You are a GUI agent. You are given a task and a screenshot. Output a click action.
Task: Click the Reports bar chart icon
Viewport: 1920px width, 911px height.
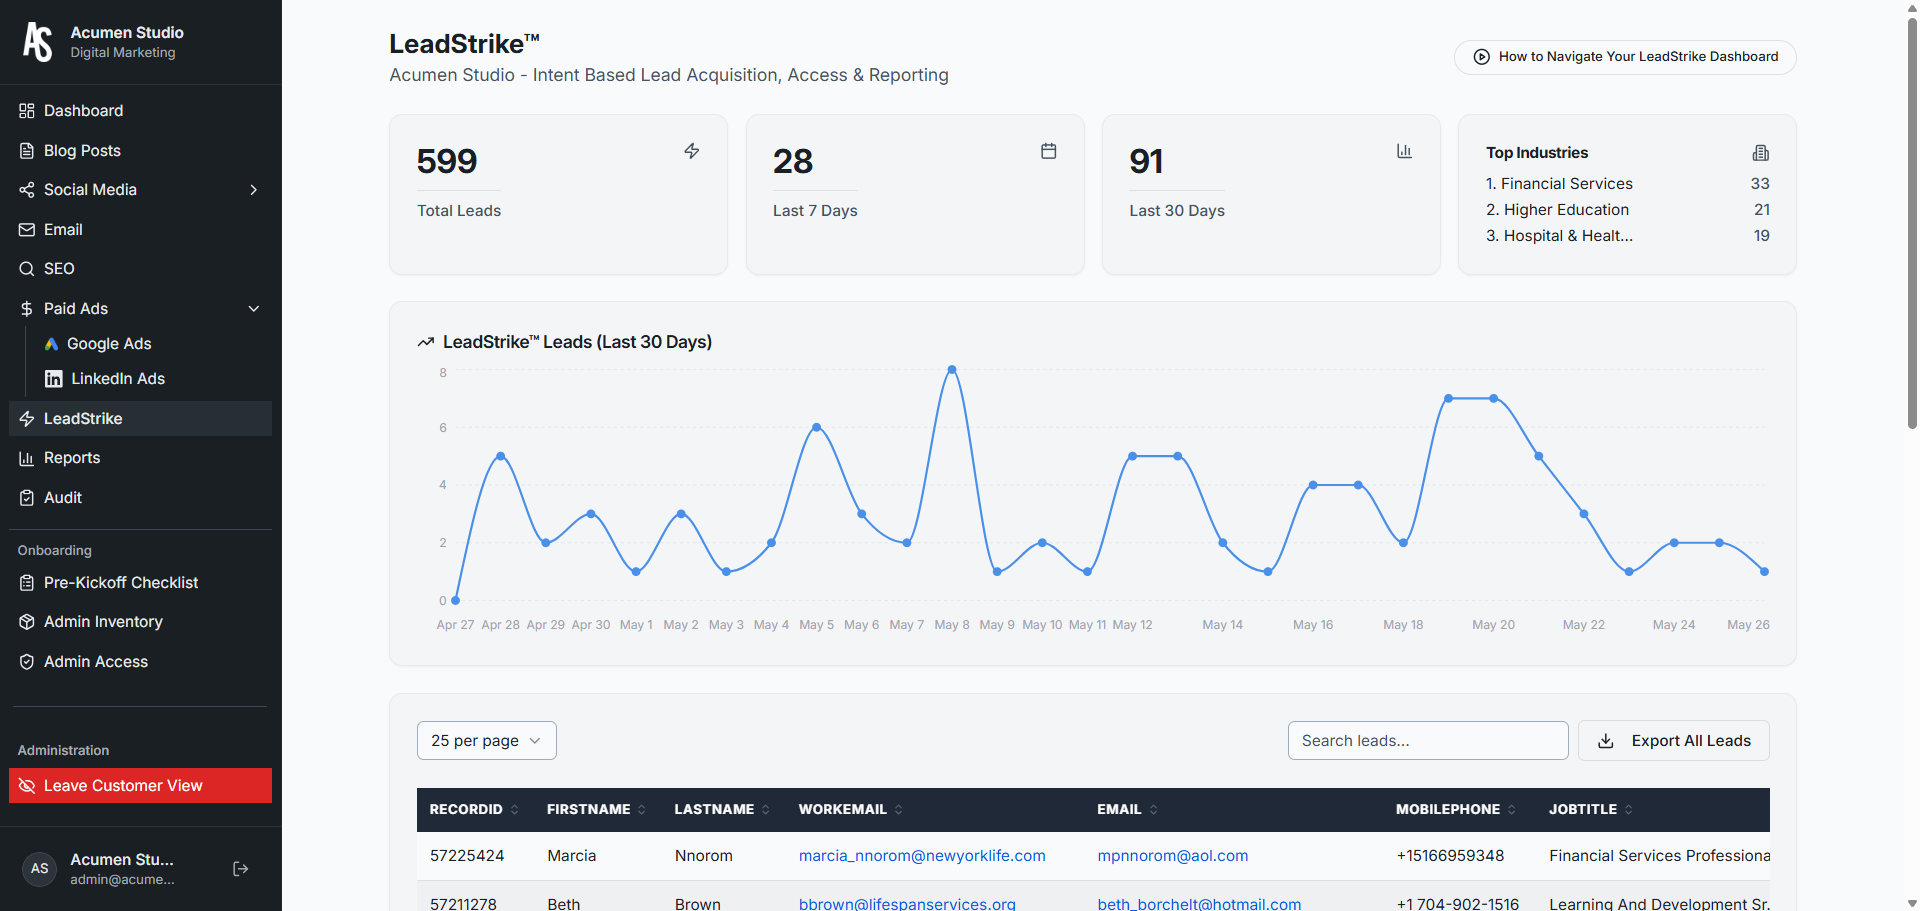coord(27,458)
